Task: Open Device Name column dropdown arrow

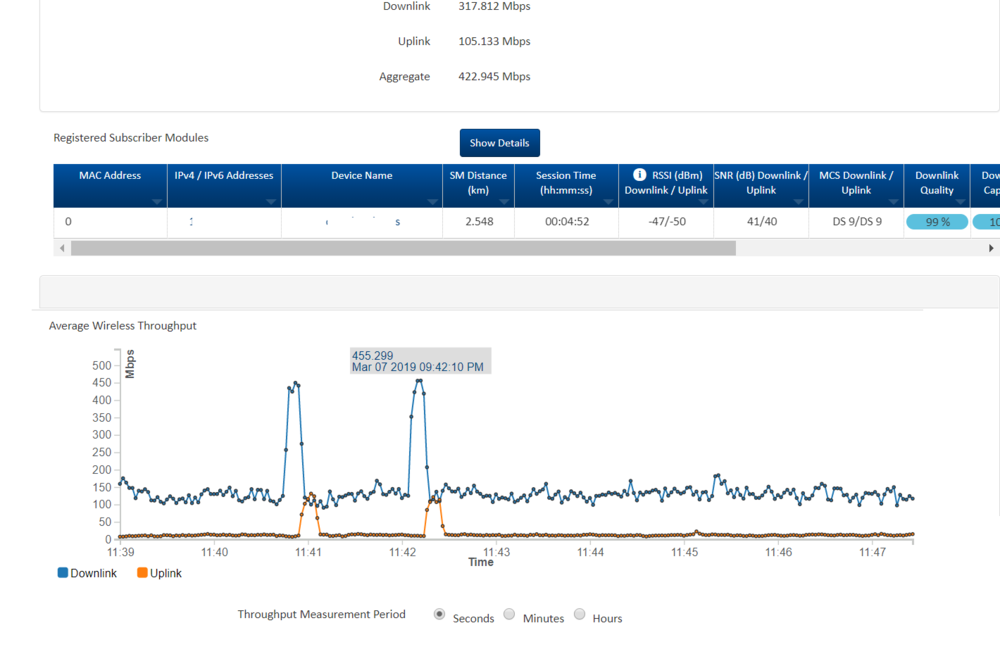Action: click(432, 201)
